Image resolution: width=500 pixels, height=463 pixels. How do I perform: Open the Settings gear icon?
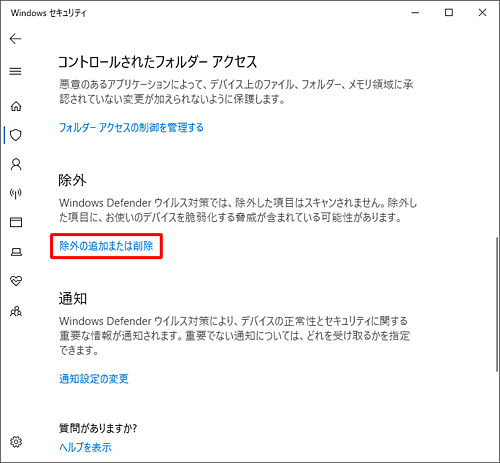click(x=16, y=442)
